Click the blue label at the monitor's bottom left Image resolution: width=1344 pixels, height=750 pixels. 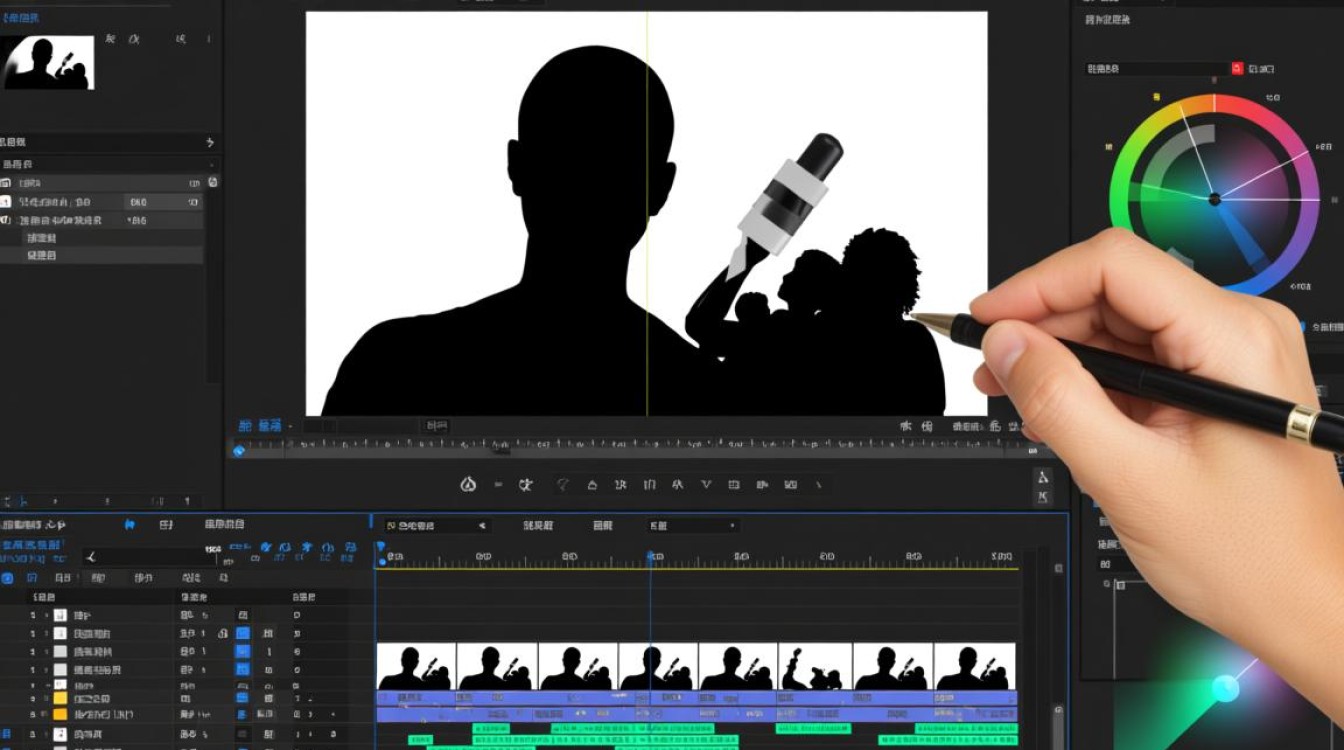(x=259, y=426)
